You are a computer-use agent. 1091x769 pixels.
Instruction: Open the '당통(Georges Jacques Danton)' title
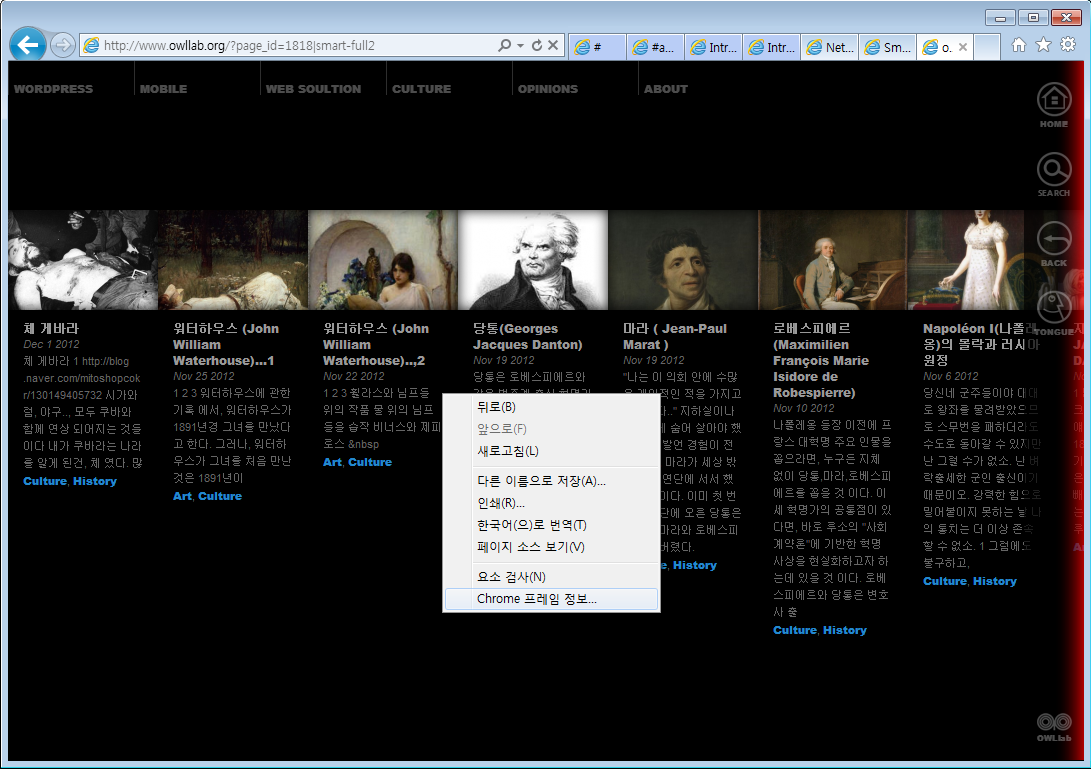click(527, 337)
